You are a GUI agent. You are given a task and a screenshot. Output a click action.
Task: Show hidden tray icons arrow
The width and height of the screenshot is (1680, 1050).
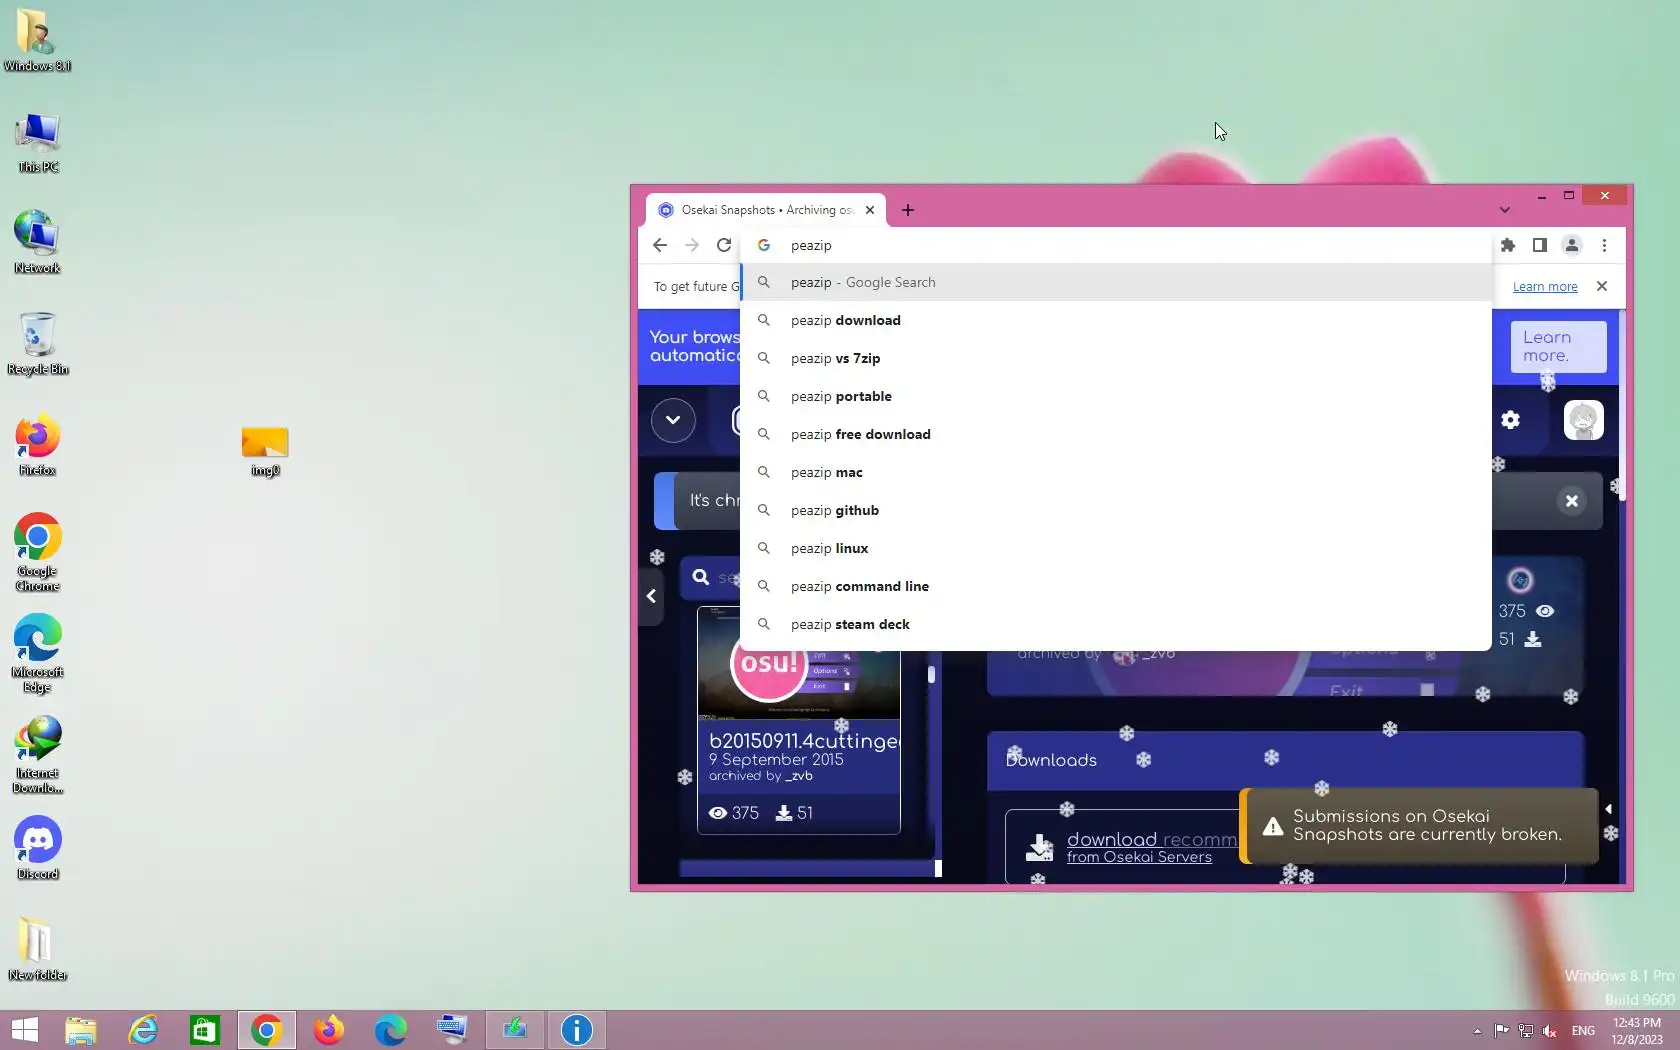pyautogui.click(x=1477, y=1031)
